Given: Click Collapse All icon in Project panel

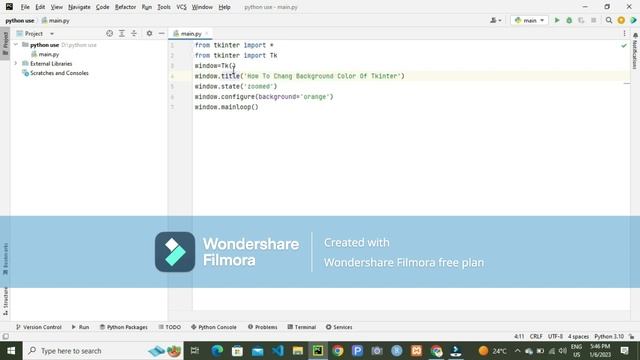Looking at the screenshot, I should click(x=134, y=33).
